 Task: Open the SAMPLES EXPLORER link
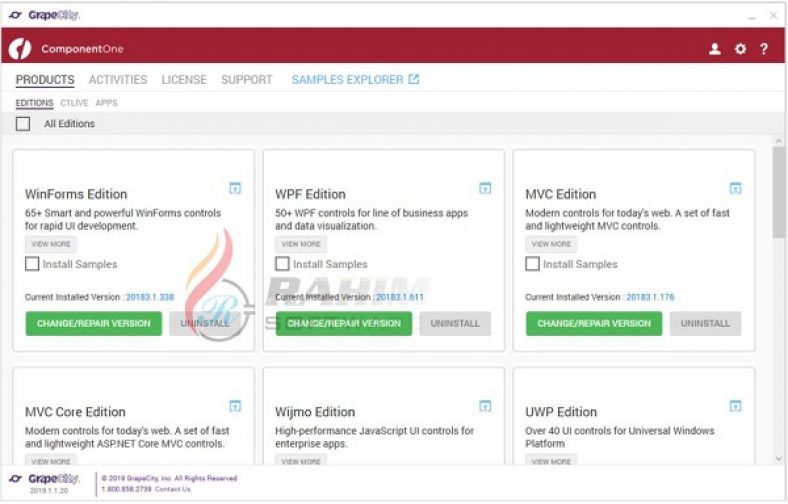click(x=347, y=80)
